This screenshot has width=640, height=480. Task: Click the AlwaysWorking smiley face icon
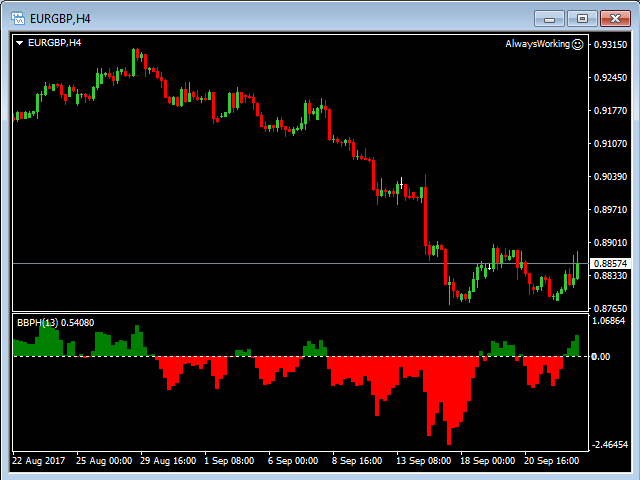(577, 44)
